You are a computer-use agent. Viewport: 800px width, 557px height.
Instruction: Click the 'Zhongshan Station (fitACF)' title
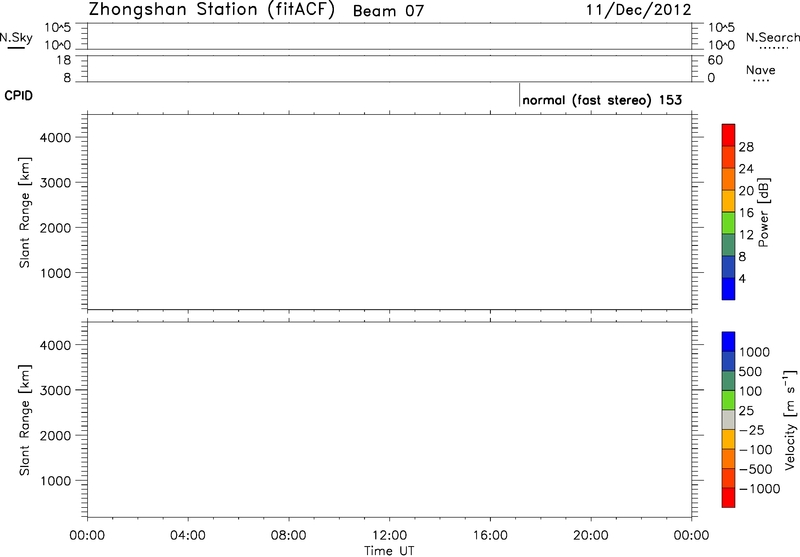[x=211, y=10]
